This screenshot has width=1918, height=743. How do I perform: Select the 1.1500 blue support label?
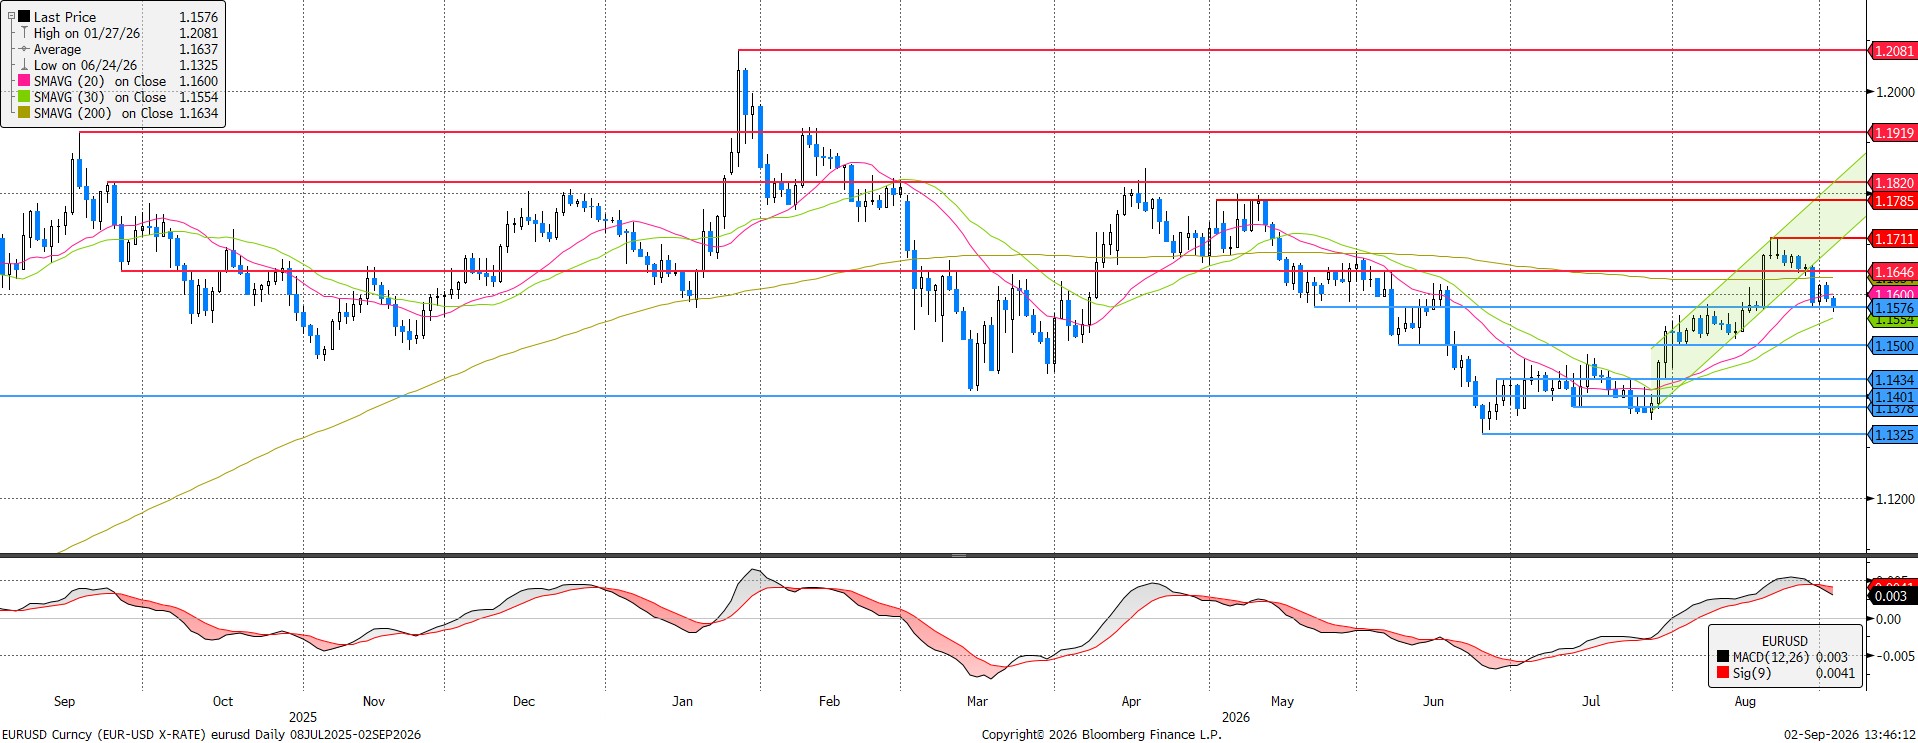coord(1893,346)
